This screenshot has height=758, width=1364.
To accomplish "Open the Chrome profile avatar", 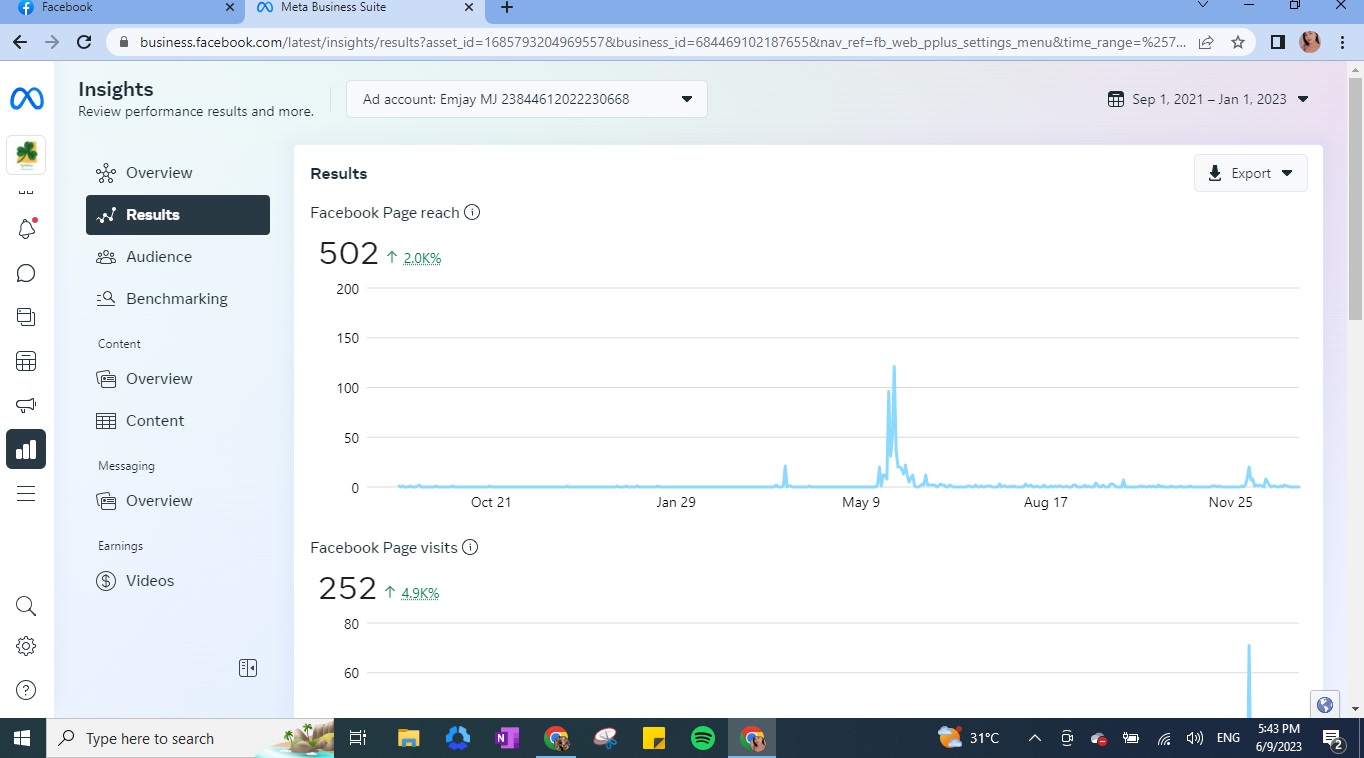I will [1310, 42].
